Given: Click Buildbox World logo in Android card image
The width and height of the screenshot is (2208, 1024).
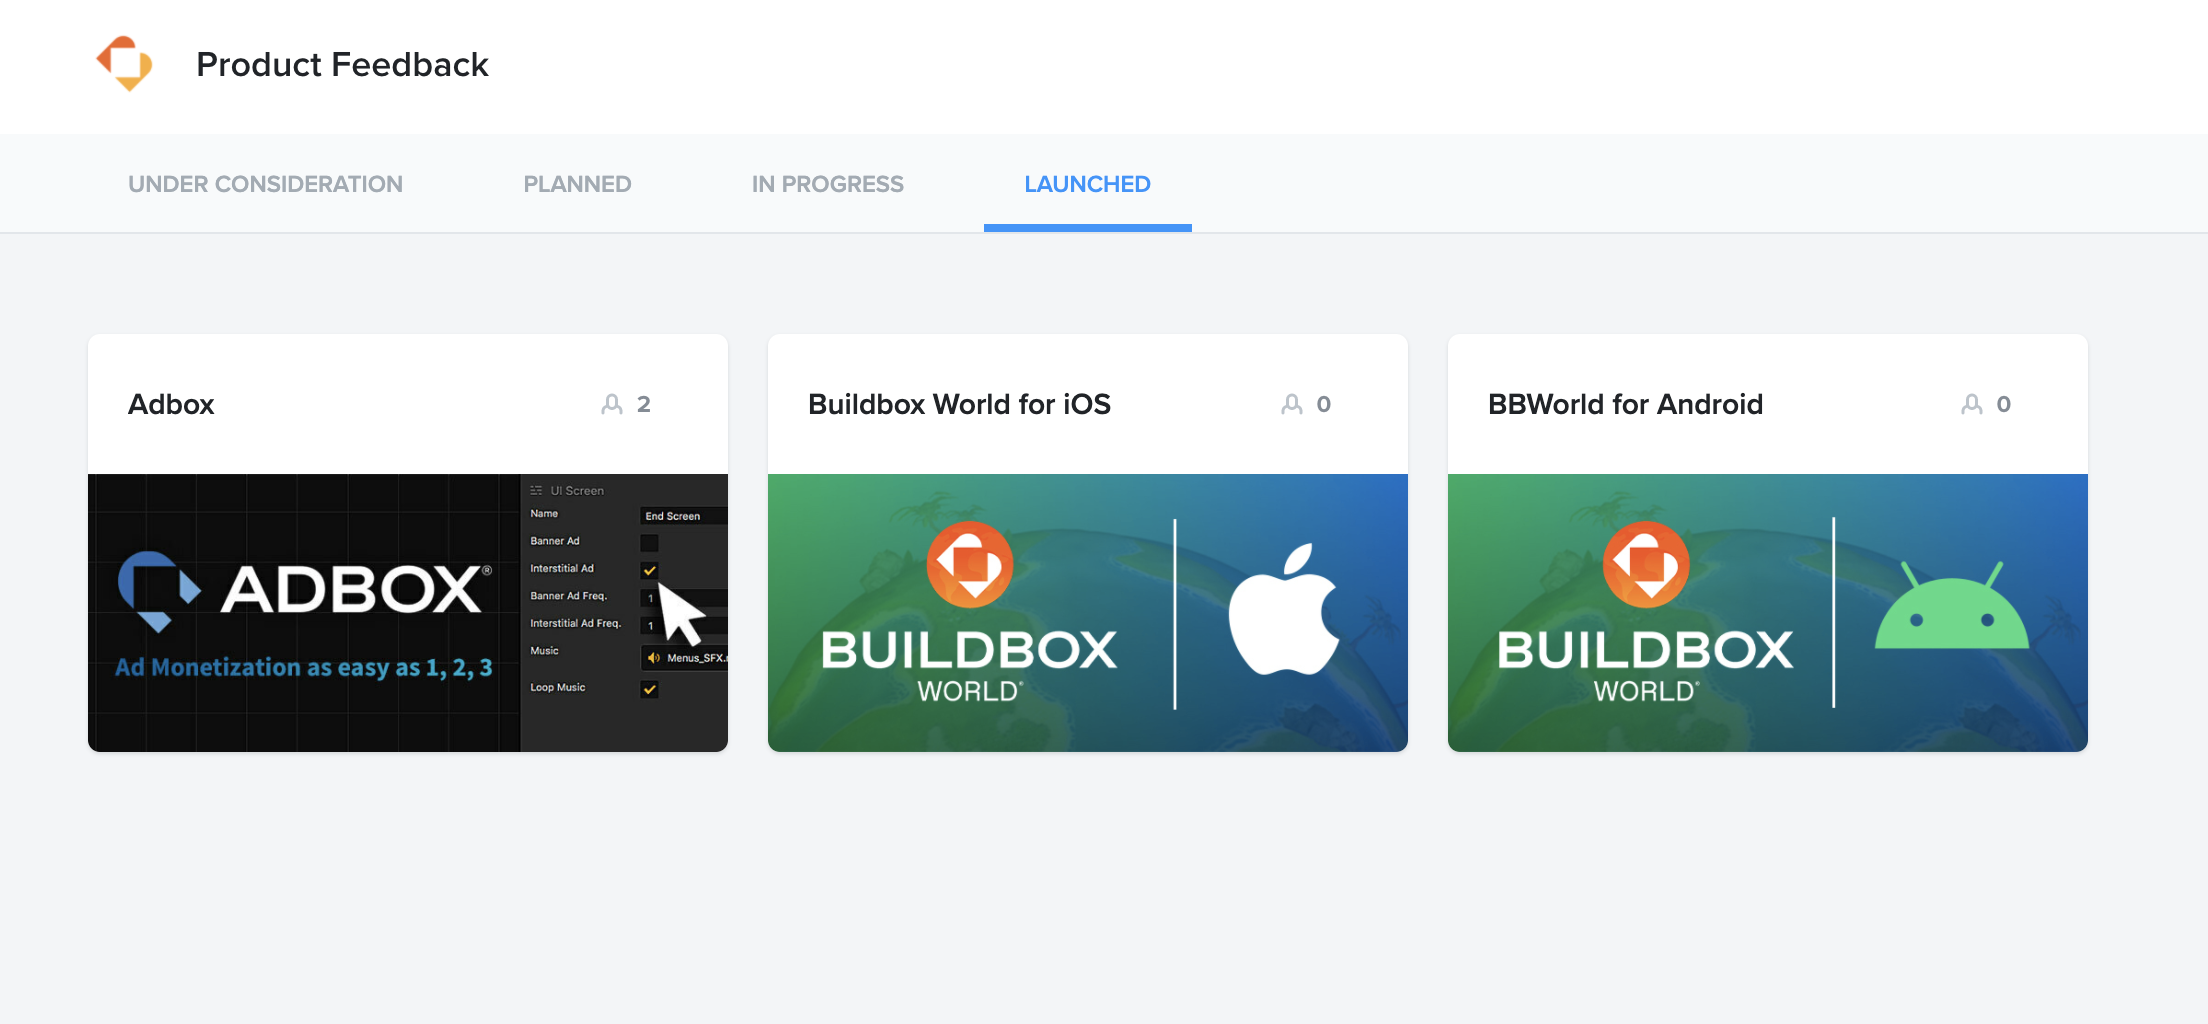Looking at the screenshot, I should [x=1645, y=612].
